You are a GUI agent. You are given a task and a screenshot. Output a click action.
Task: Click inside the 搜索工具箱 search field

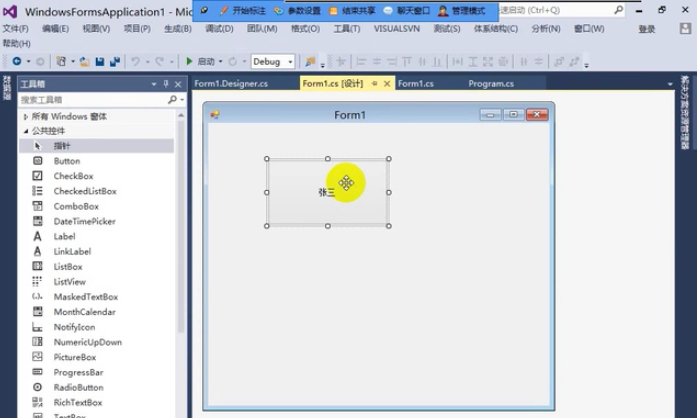[x=93, y=100]
